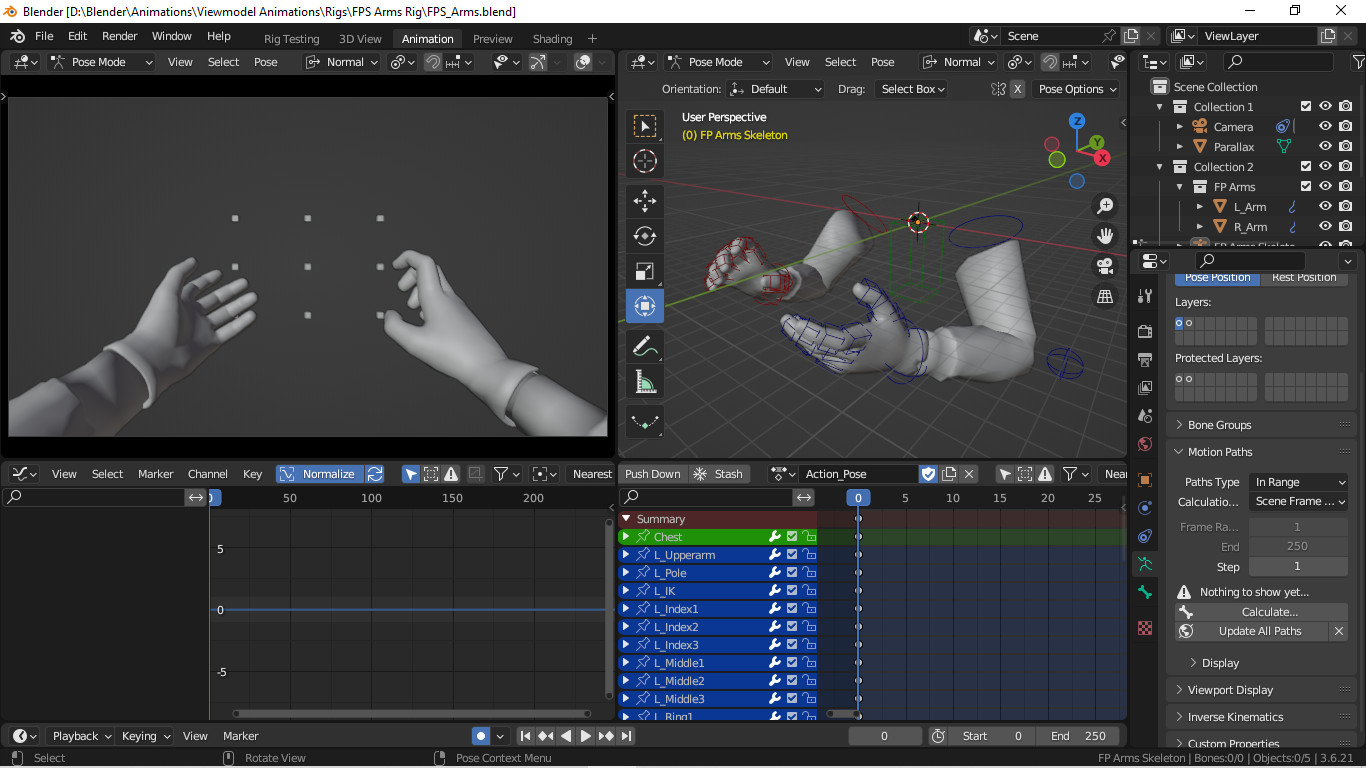Select the Select Box tool in 3D viewport

(645, 125)
